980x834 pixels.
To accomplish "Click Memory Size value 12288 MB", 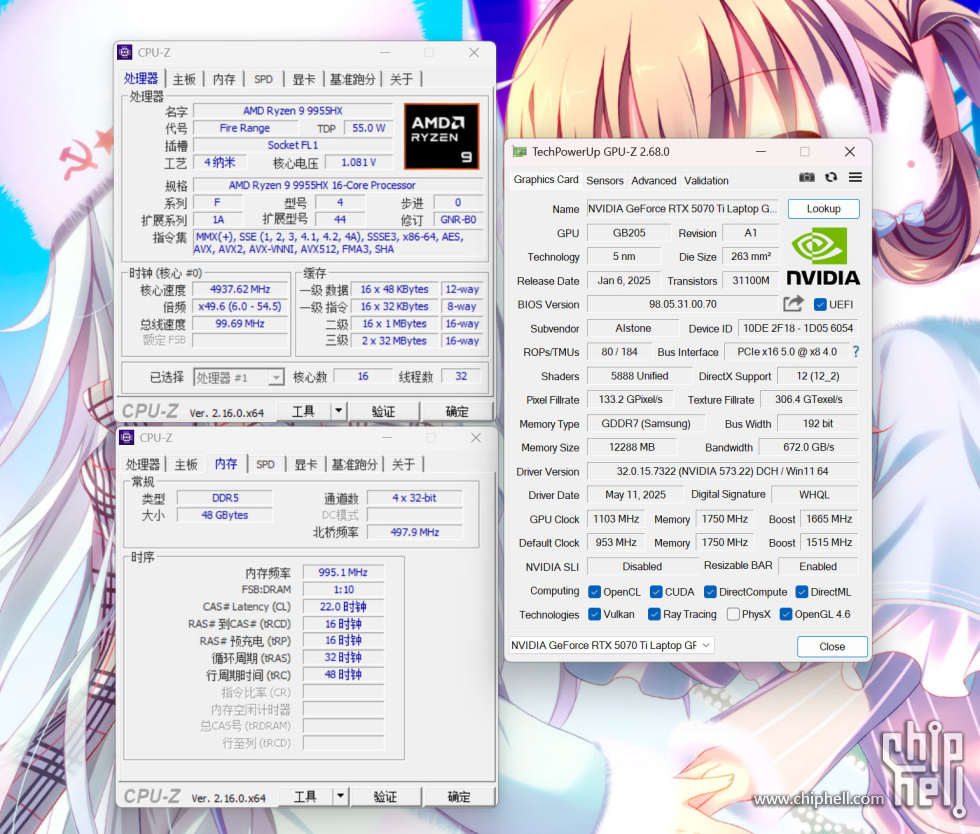I will (632, 448).
